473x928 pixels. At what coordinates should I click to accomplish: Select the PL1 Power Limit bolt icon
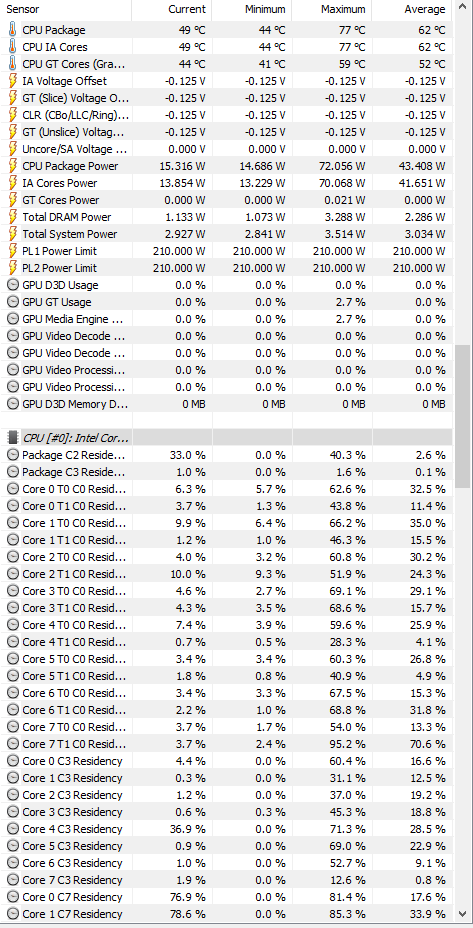coord(12,251)
